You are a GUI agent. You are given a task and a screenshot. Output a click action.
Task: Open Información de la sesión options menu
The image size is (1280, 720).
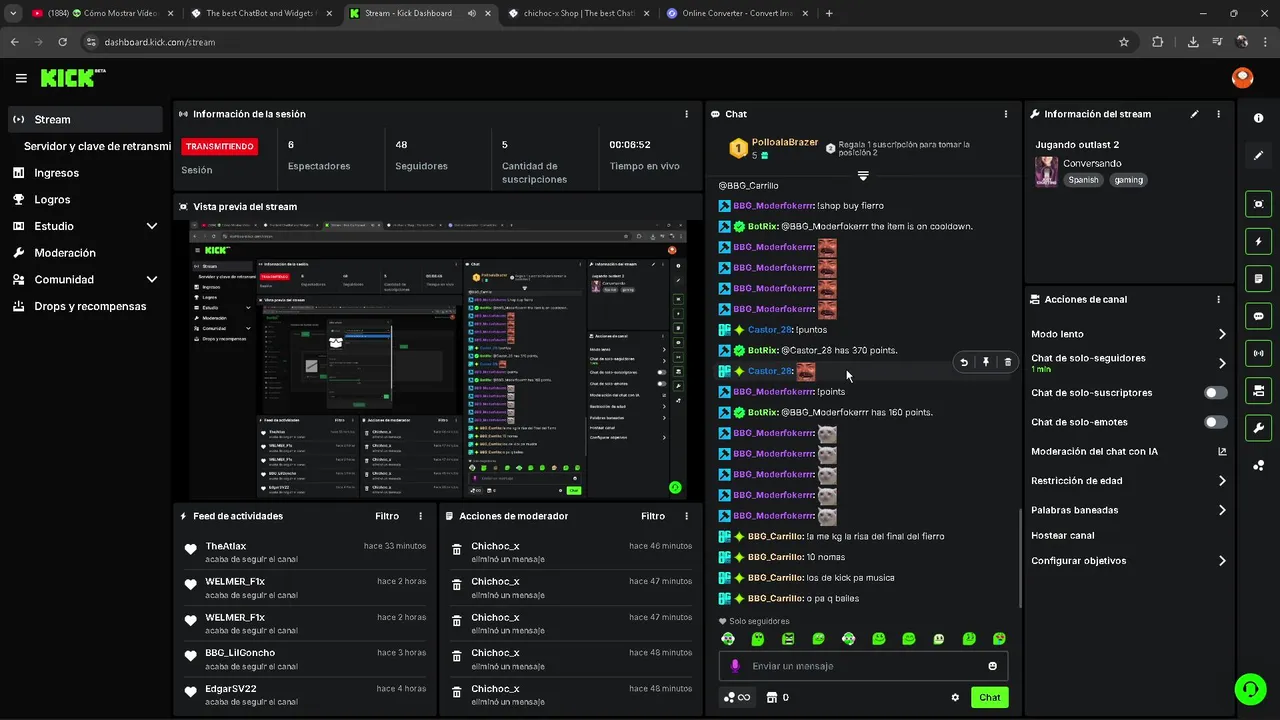pos(686,114)
